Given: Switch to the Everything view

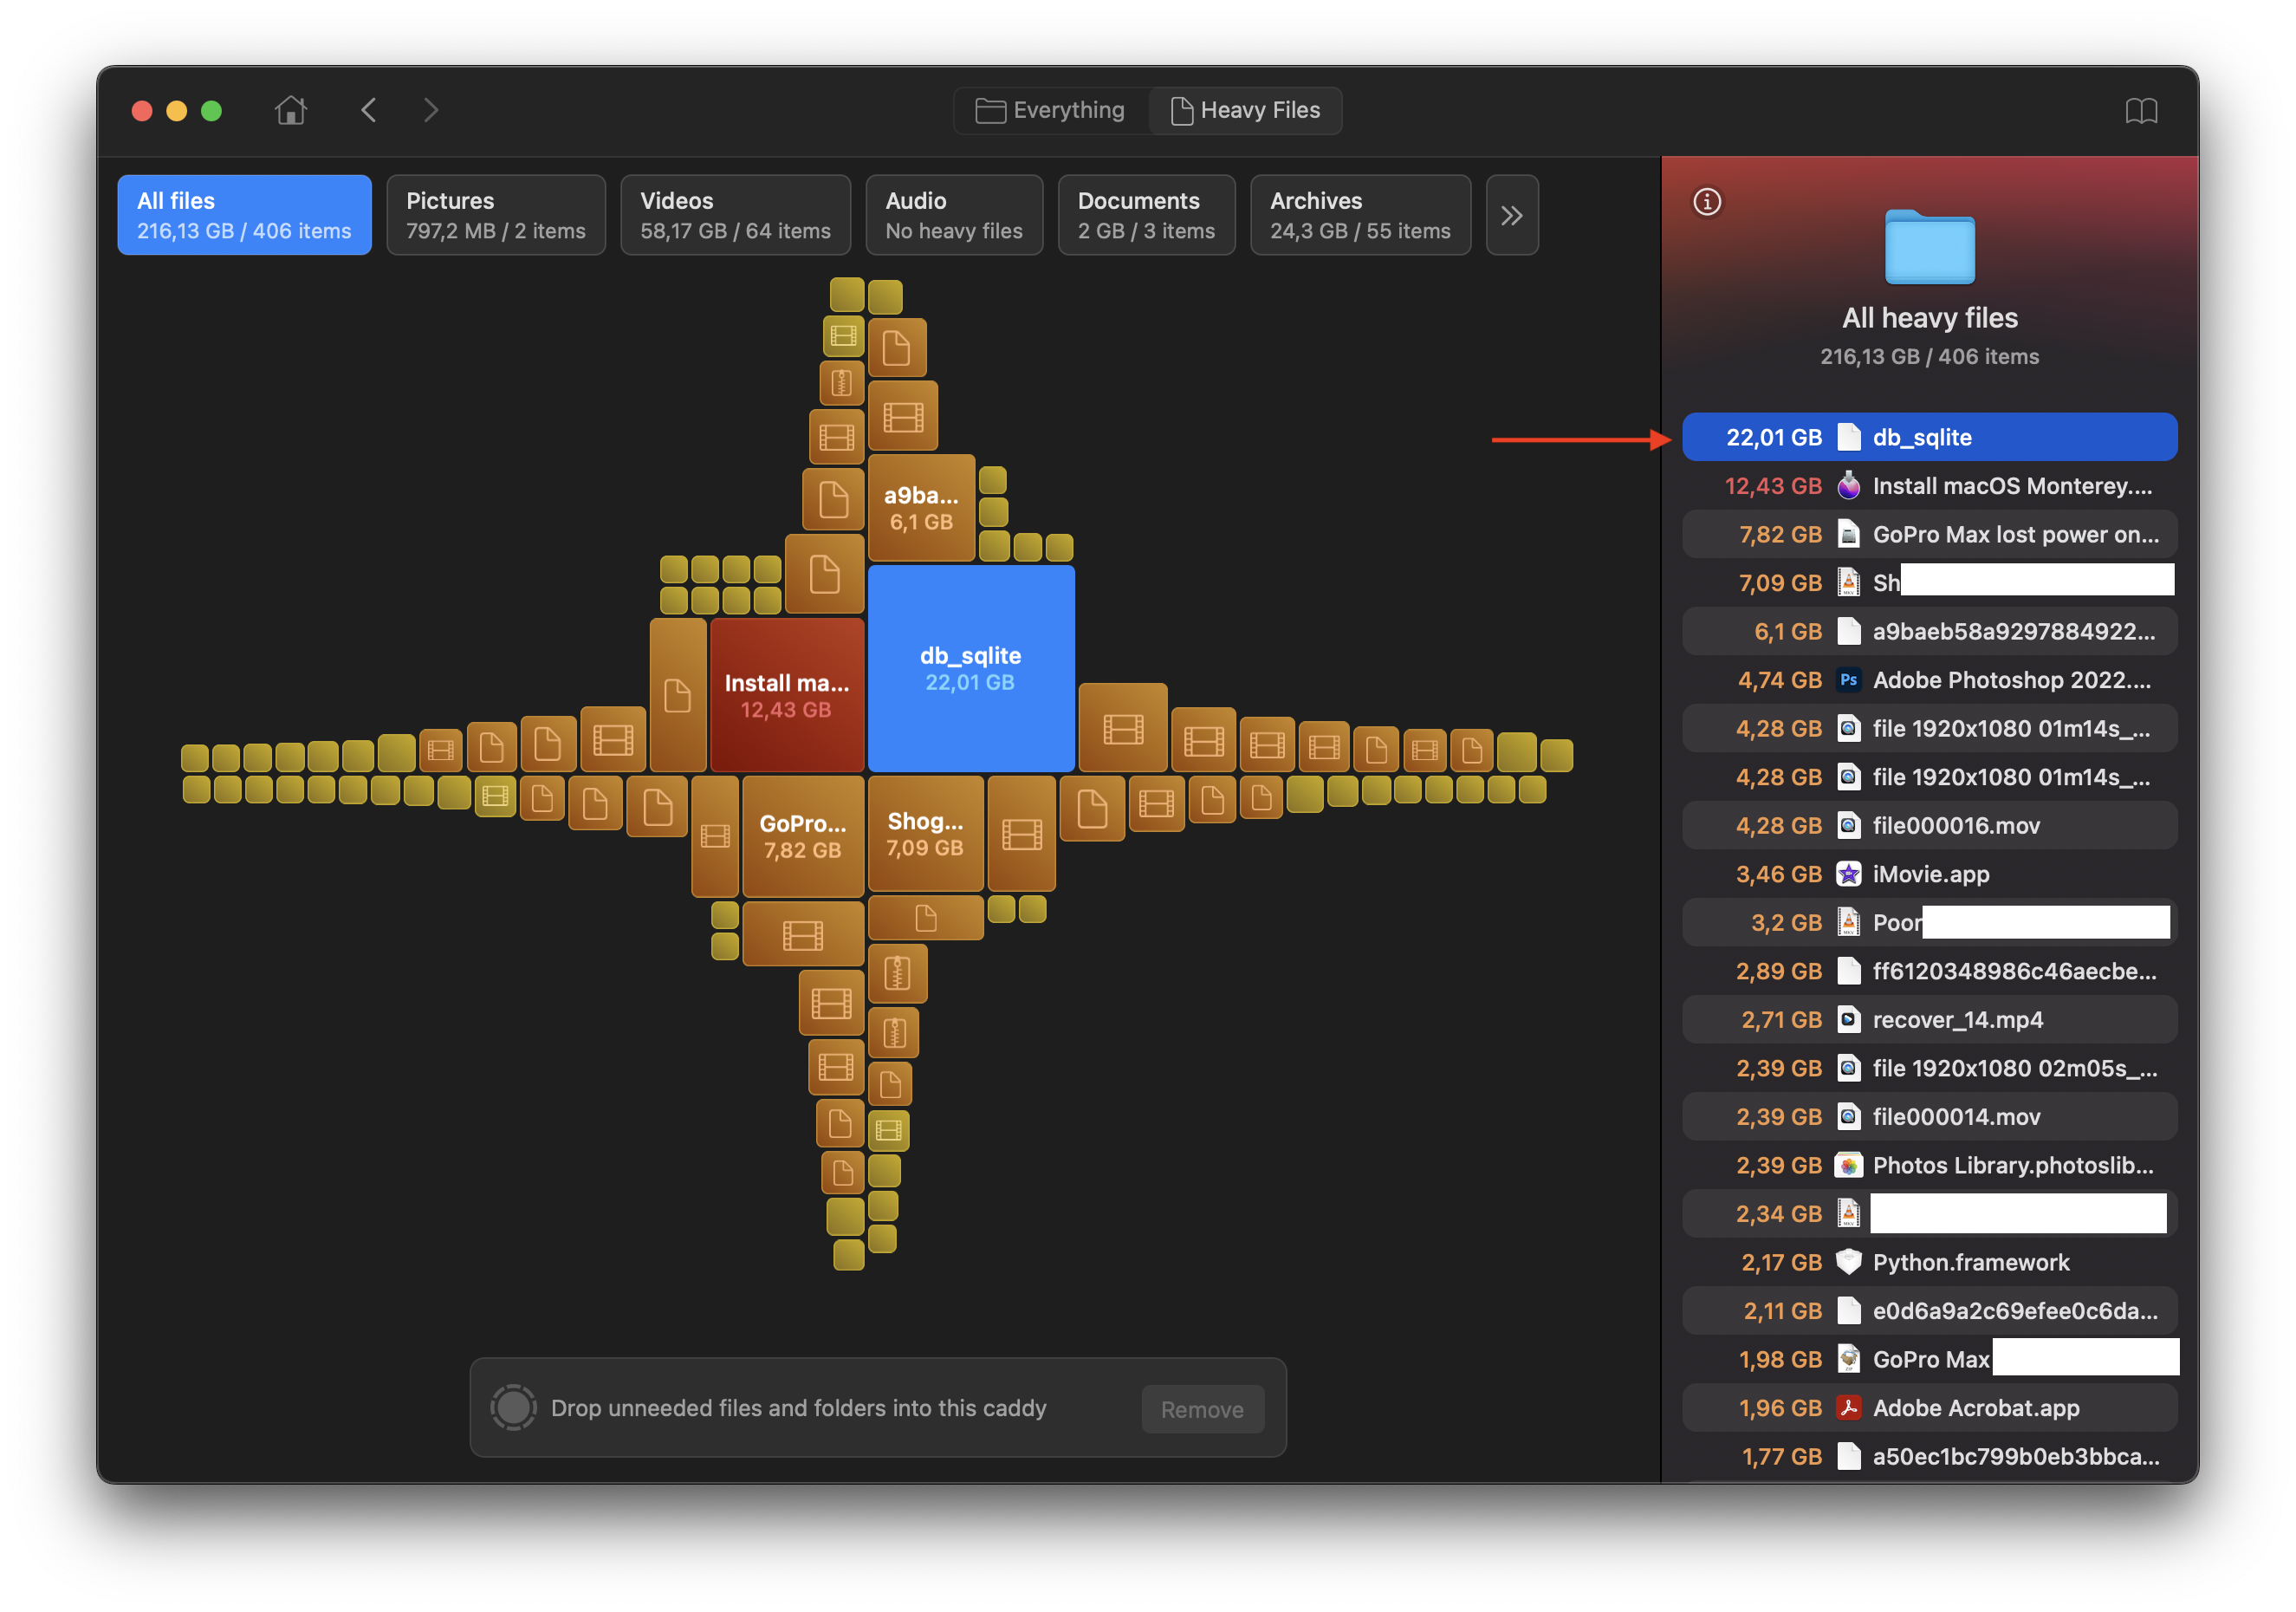Looking at the screenshot, I should point(1051,110).
